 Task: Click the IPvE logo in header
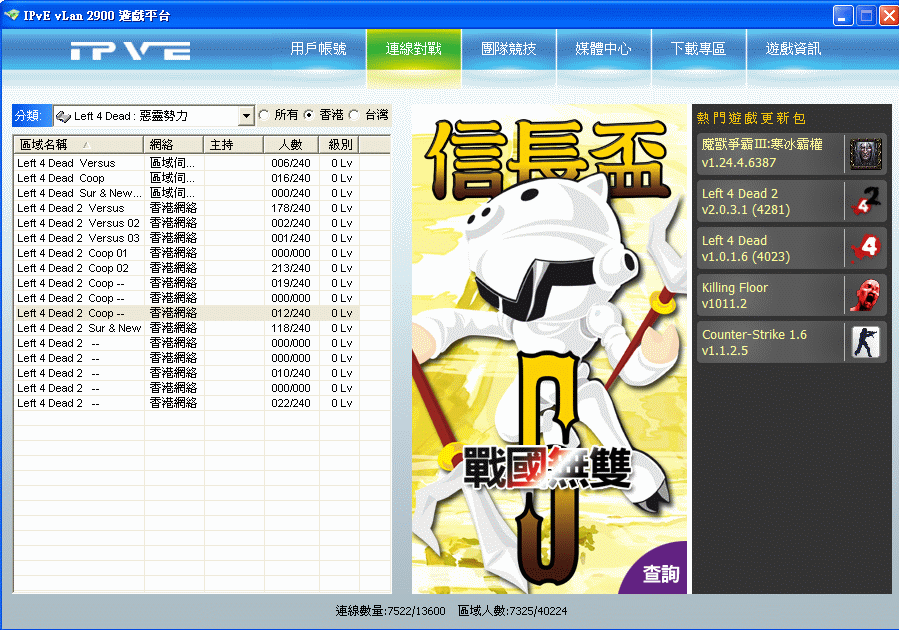(x=131, y=51)
